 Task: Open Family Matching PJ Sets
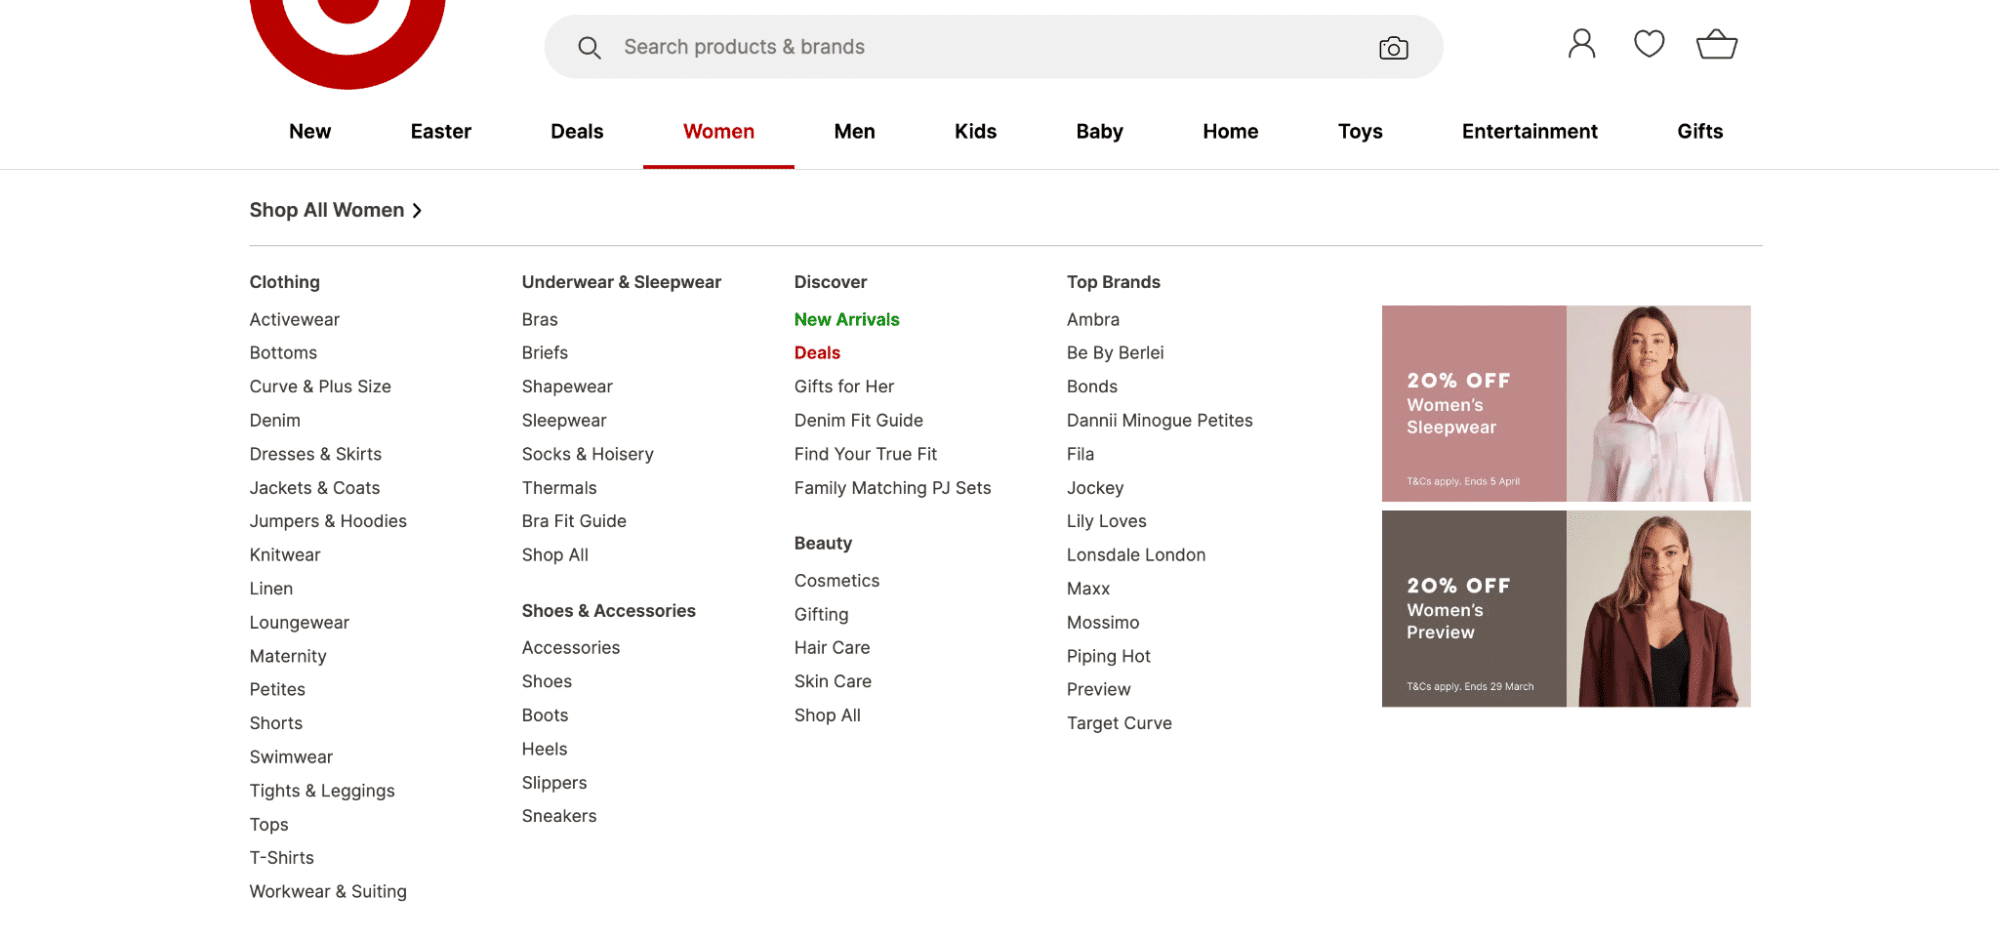click(892, 488)
